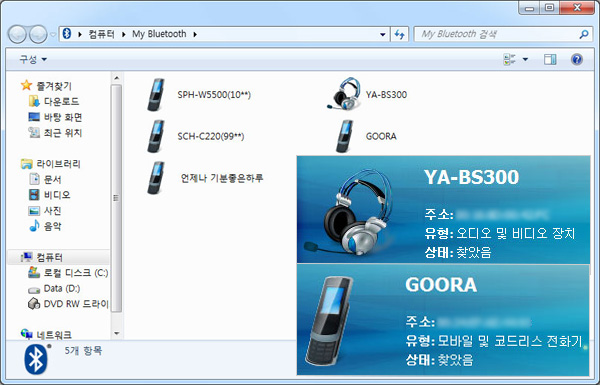Open 다운로드 folder in sidebar
The image size is (600, 385).
(x=54, y=101)
